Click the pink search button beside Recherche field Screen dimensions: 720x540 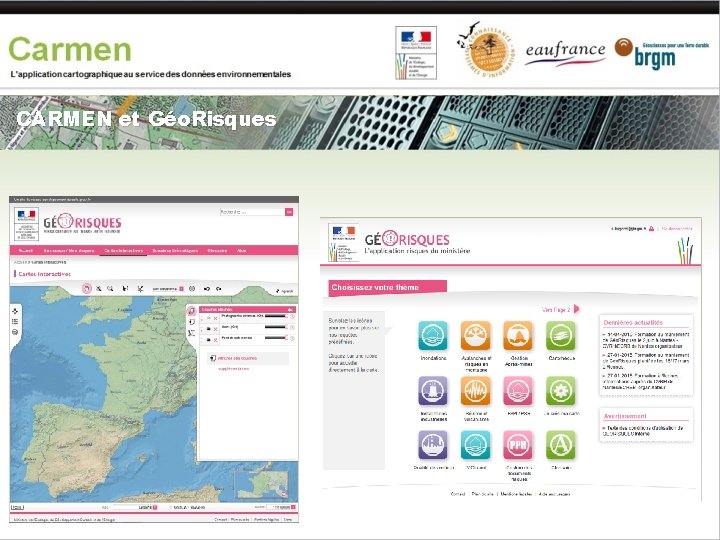[x=289, y=212]
